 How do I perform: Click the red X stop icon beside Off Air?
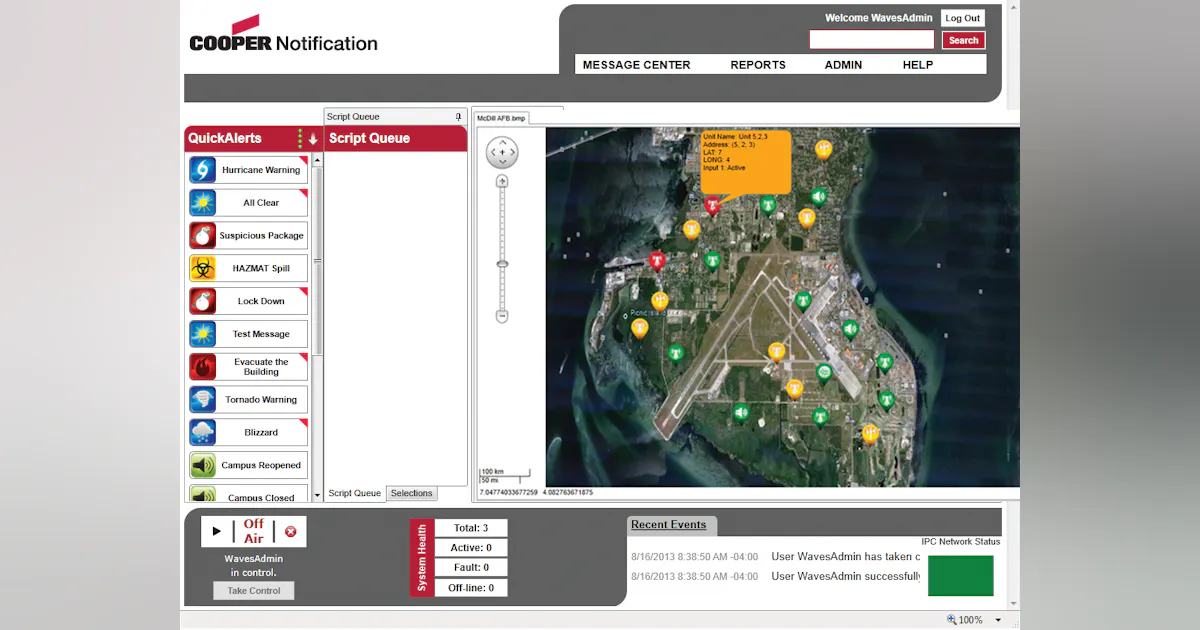(x=290, y=532)
